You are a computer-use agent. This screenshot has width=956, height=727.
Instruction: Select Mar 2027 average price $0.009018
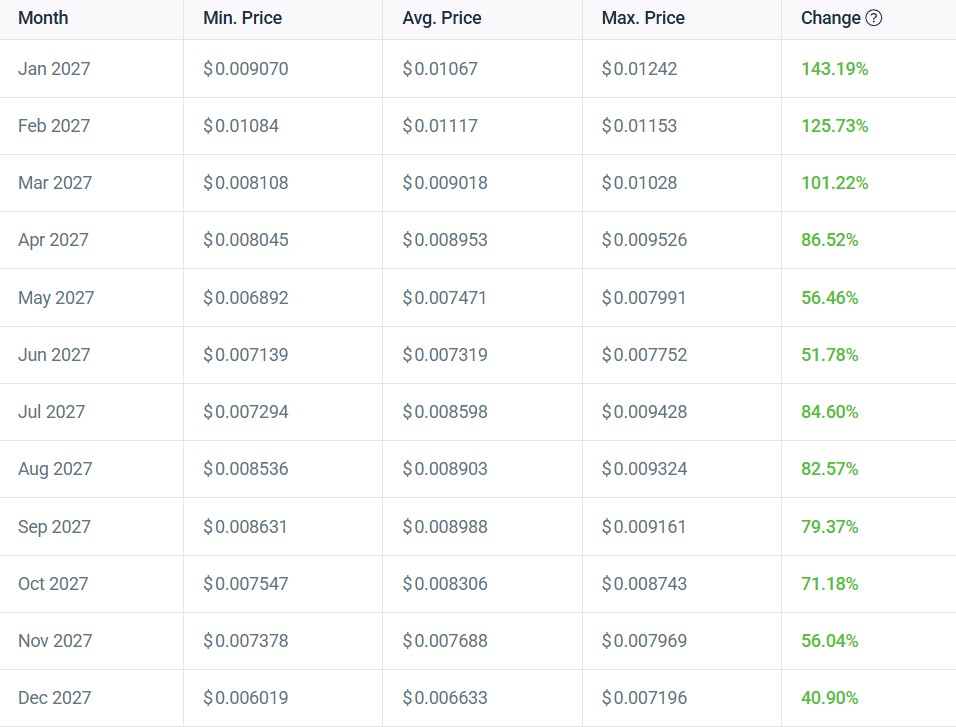click(x=445, y=183)
